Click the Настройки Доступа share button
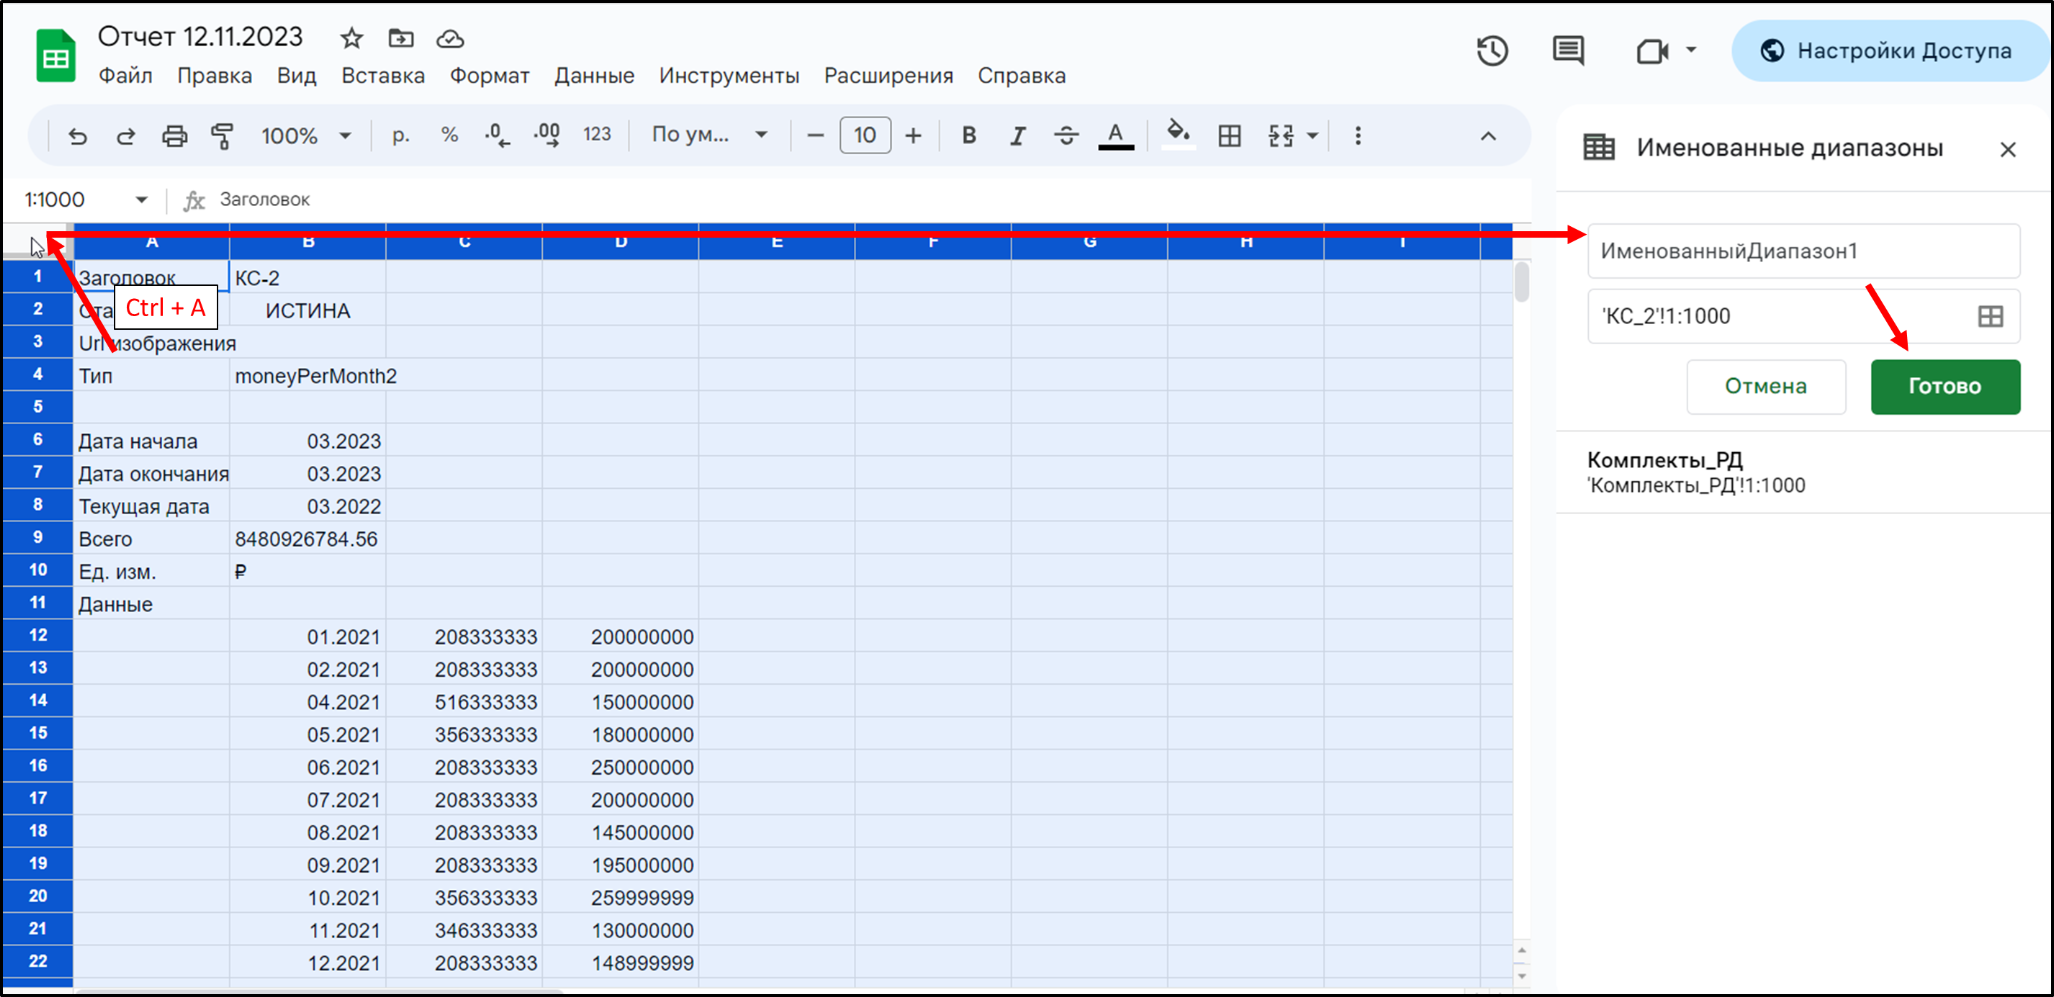The width and height of the screenshot is (2054, 997). pyautogui.click(x=1890, y=51)
